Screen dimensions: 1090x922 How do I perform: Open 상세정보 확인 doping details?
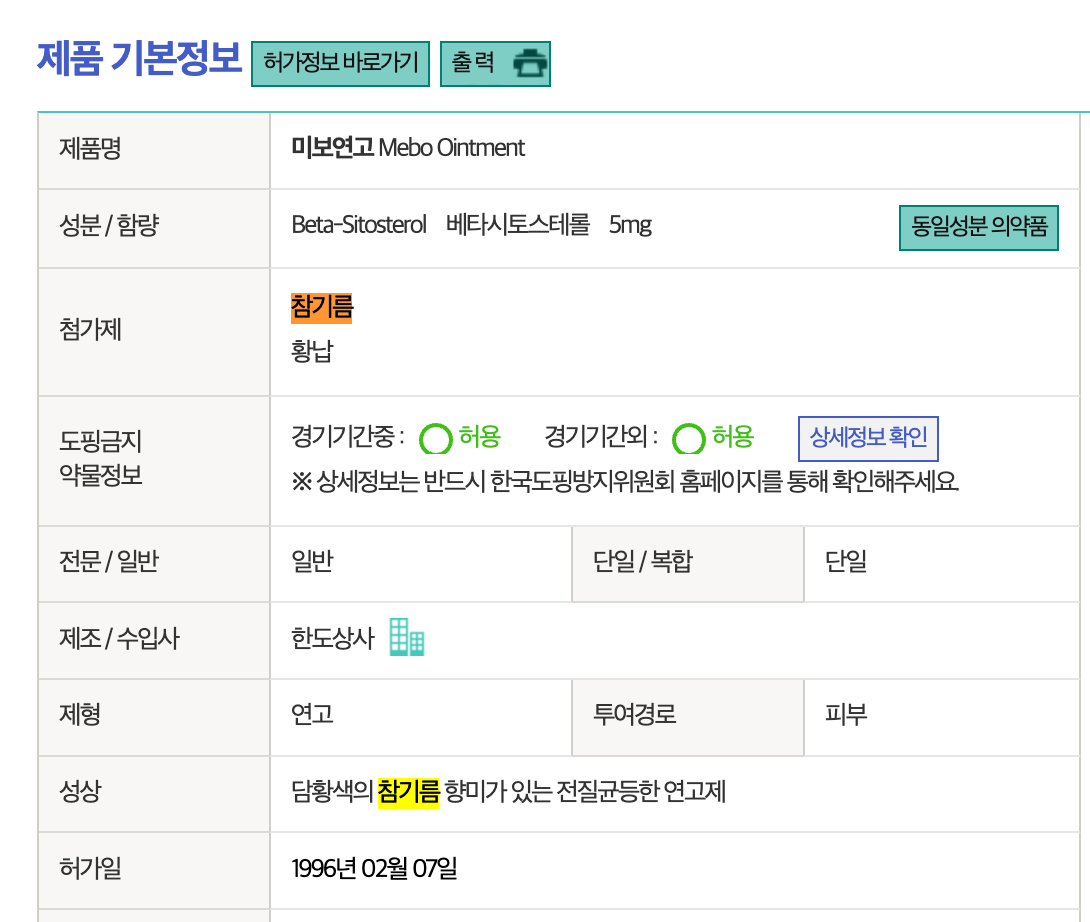pyautogui.click(x=868, y=438)
